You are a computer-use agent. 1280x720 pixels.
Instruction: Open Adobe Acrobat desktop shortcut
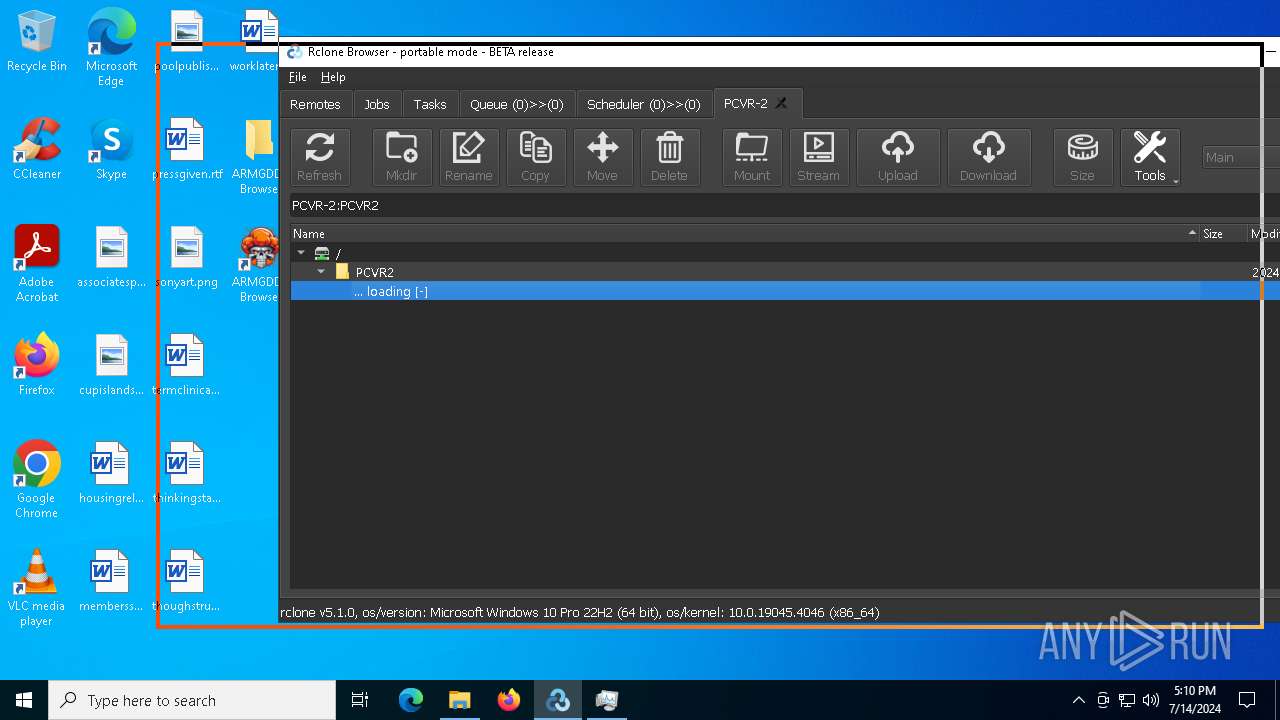[37, 264]
